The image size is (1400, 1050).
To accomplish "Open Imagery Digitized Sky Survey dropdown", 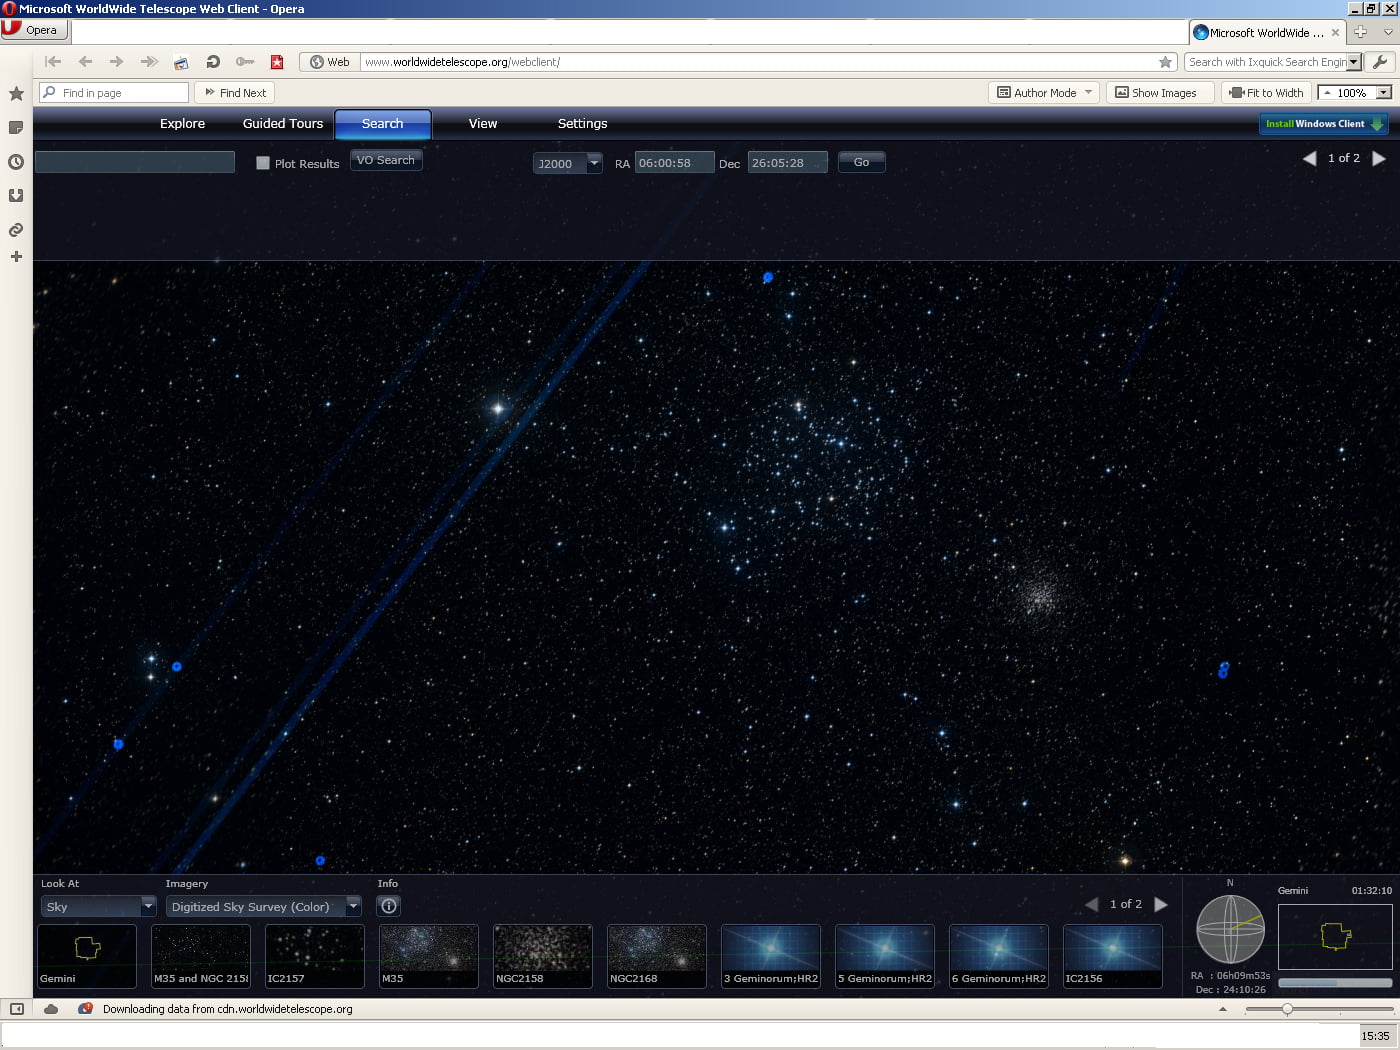I will 264,906.
